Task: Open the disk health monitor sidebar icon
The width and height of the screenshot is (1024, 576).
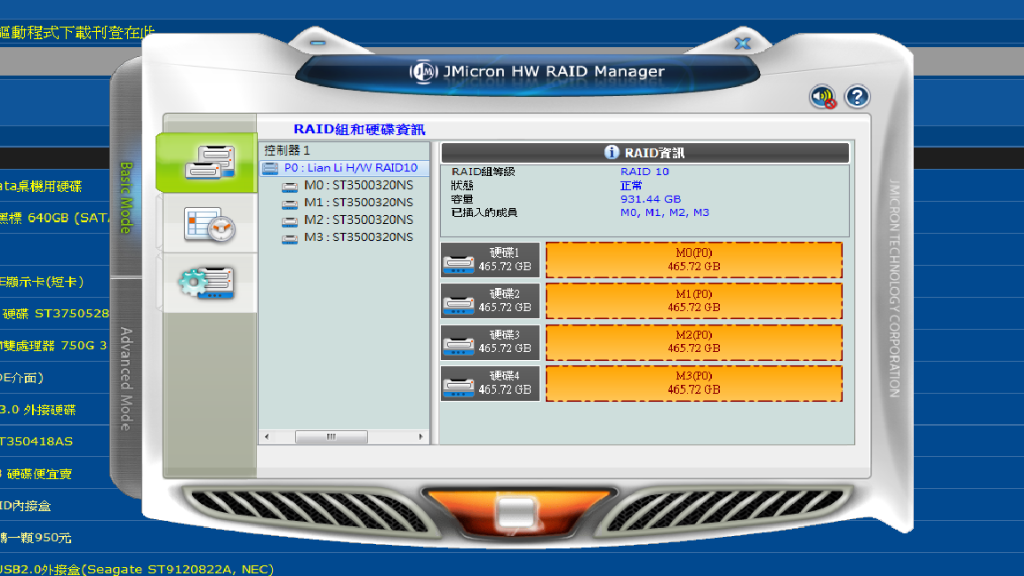Action: click(210, 225)
